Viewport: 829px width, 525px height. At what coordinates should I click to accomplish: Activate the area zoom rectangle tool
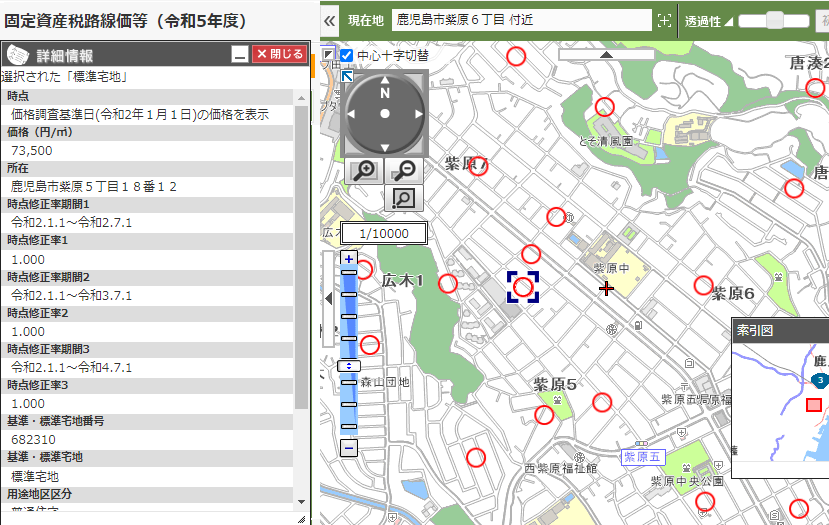click(403, 198)
